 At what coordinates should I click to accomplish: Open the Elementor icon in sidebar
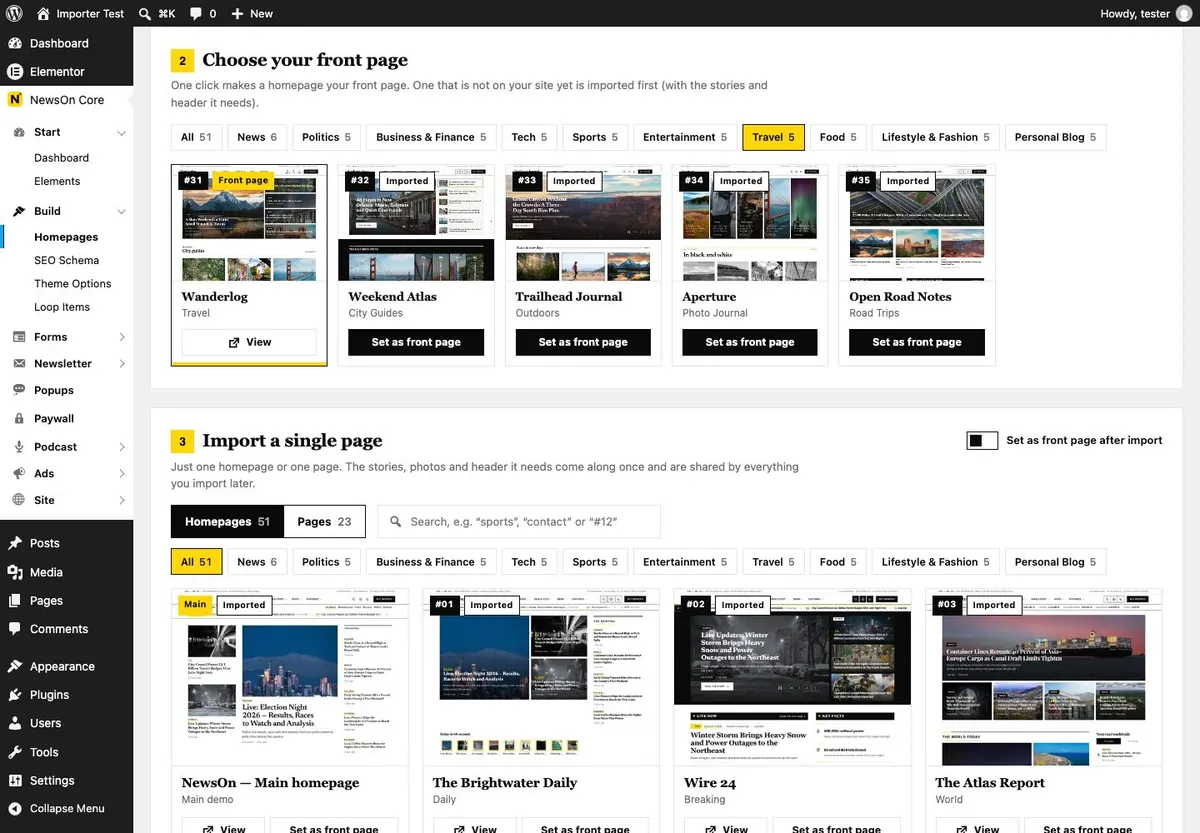(x=15, y=72)
